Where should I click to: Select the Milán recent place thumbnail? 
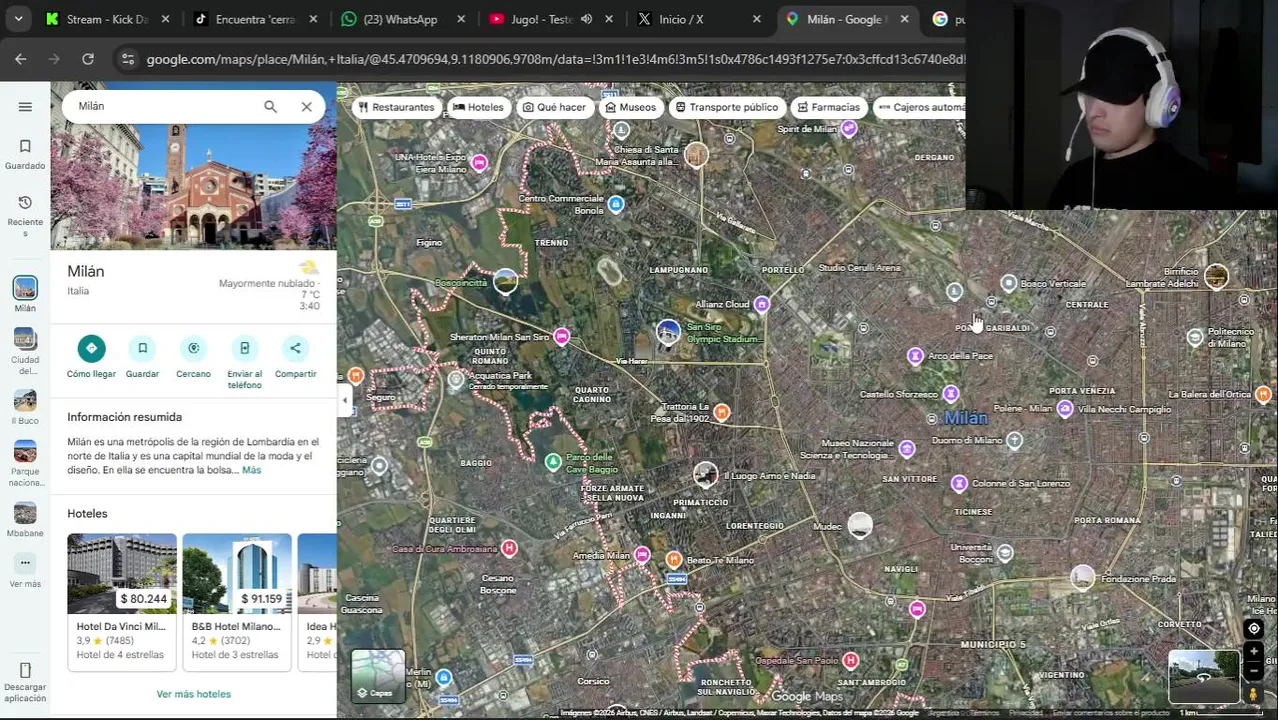[25, 288]
